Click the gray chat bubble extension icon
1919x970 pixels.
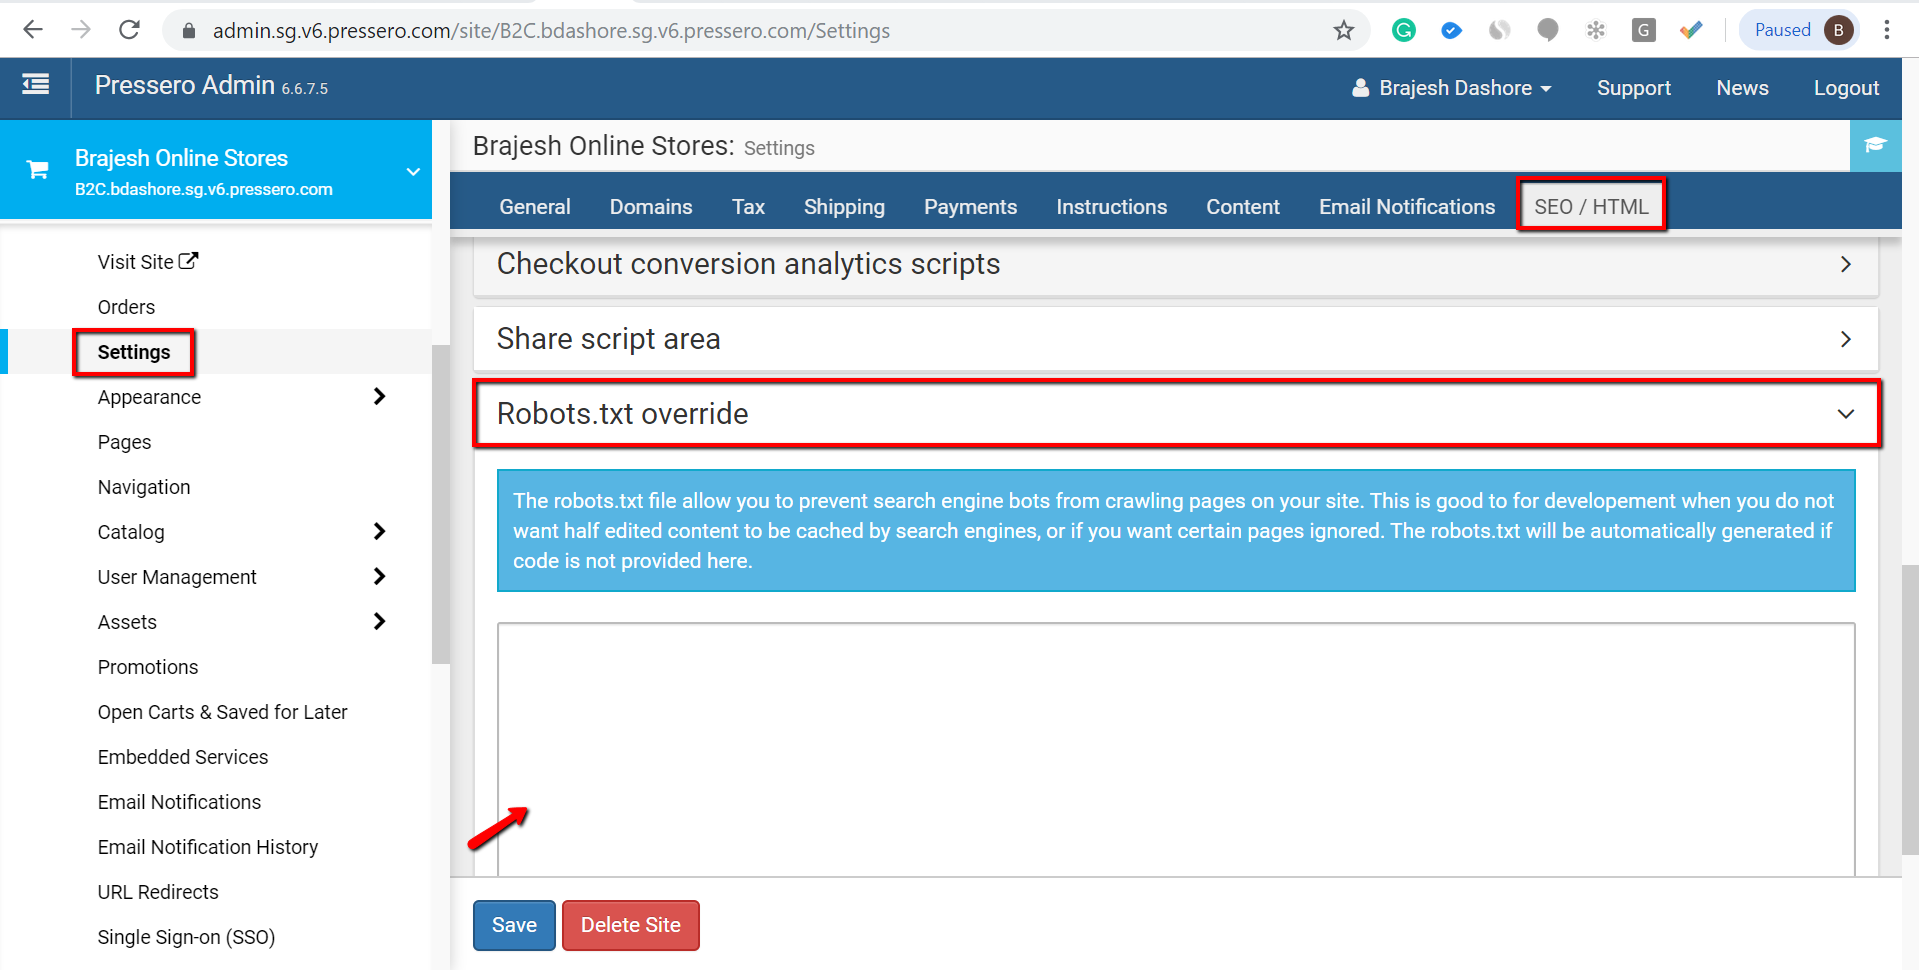1548,30
